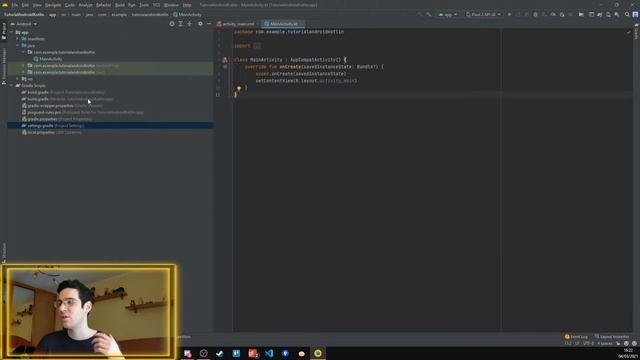Click the example breadcrumb

pos(119,14)
